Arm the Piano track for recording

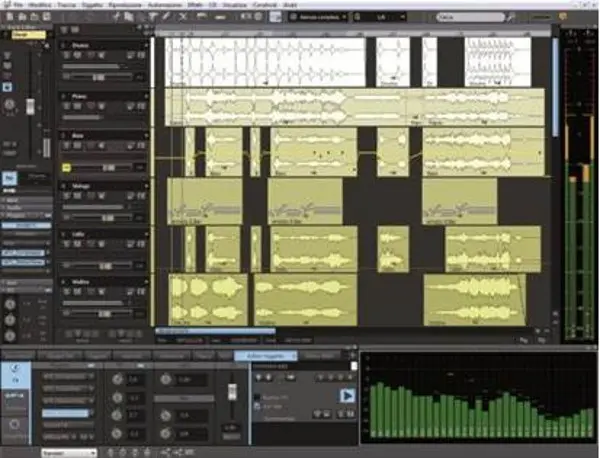(90, 106)
